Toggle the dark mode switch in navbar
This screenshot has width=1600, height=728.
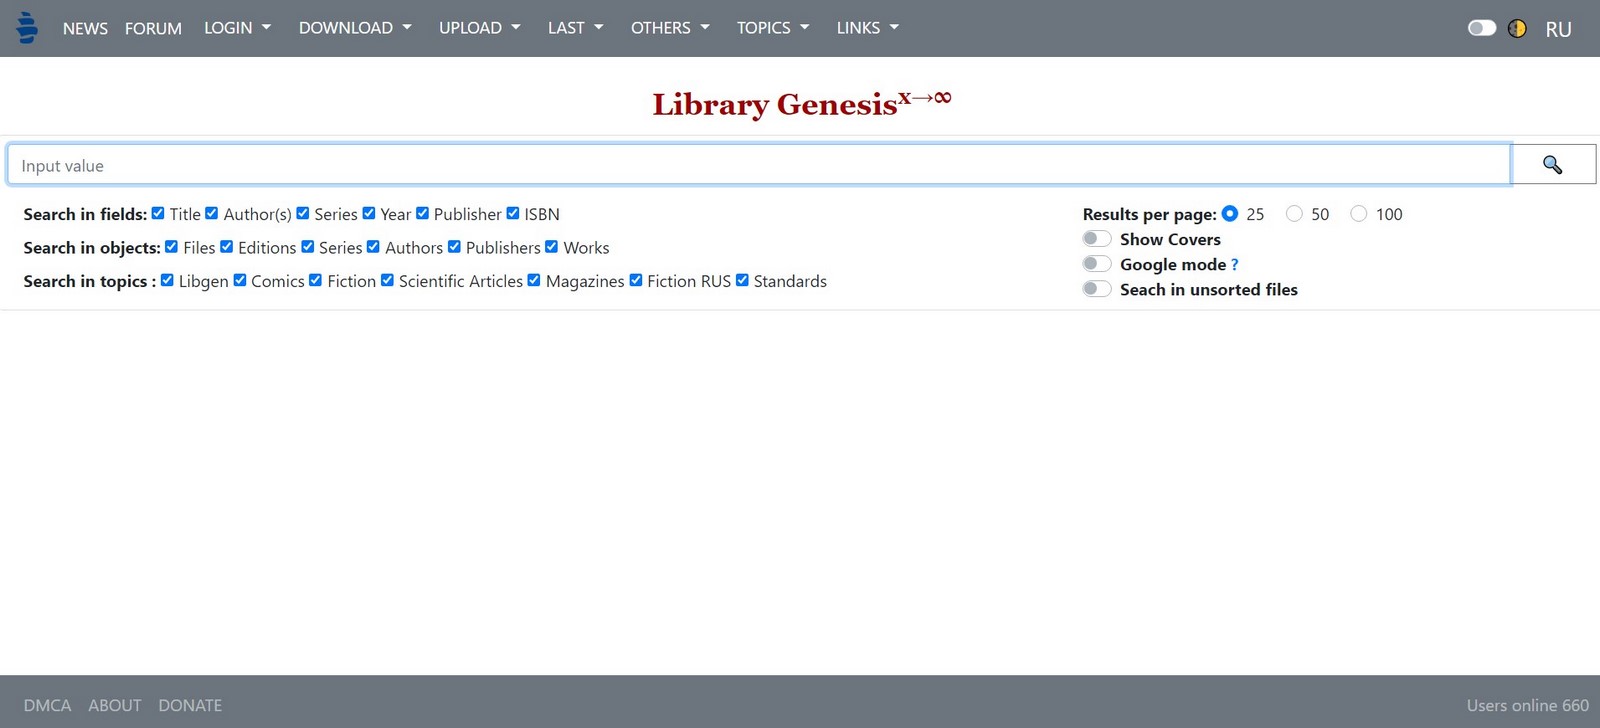[1482, 28]
